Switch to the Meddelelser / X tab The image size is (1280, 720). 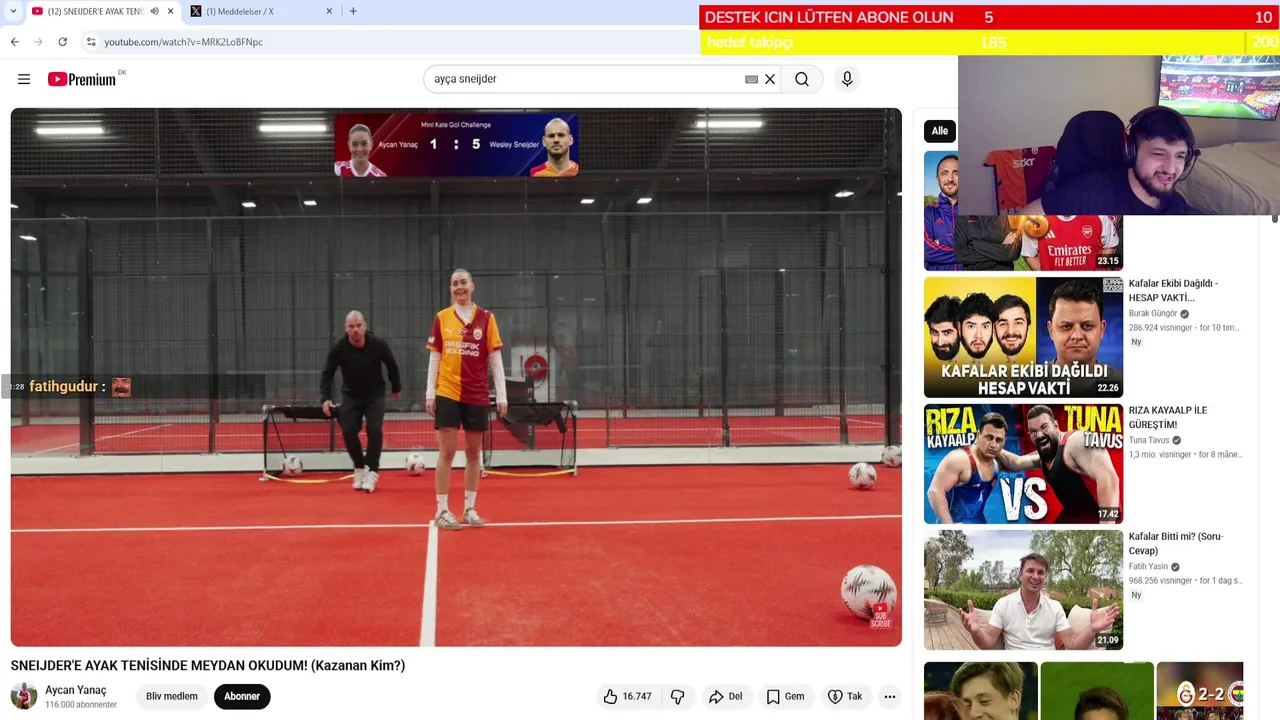pos(262,11)
